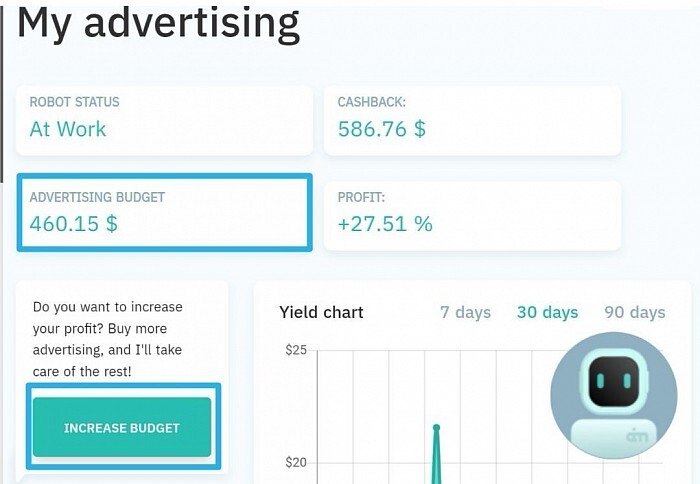Show the 90 days yield chart
This screenshot has height=484, width=700.
(635, 313)
